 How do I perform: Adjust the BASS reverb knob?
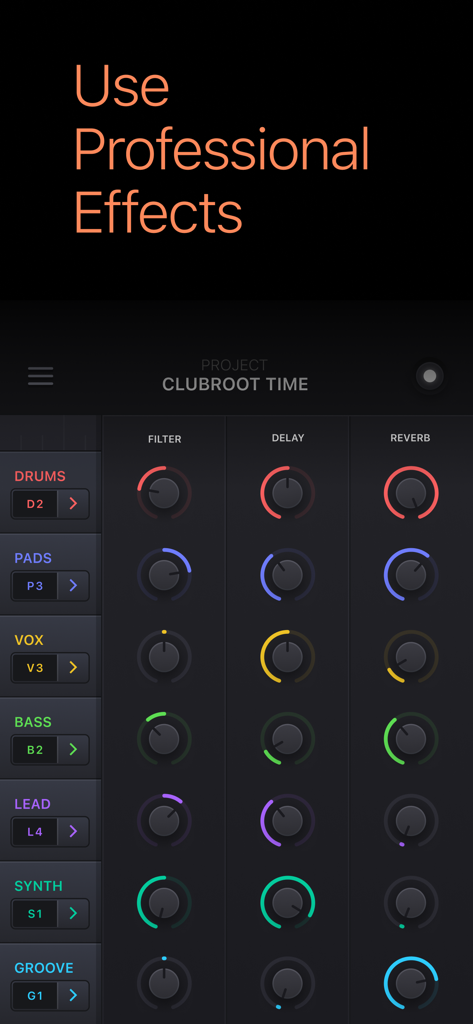[411, 739]
